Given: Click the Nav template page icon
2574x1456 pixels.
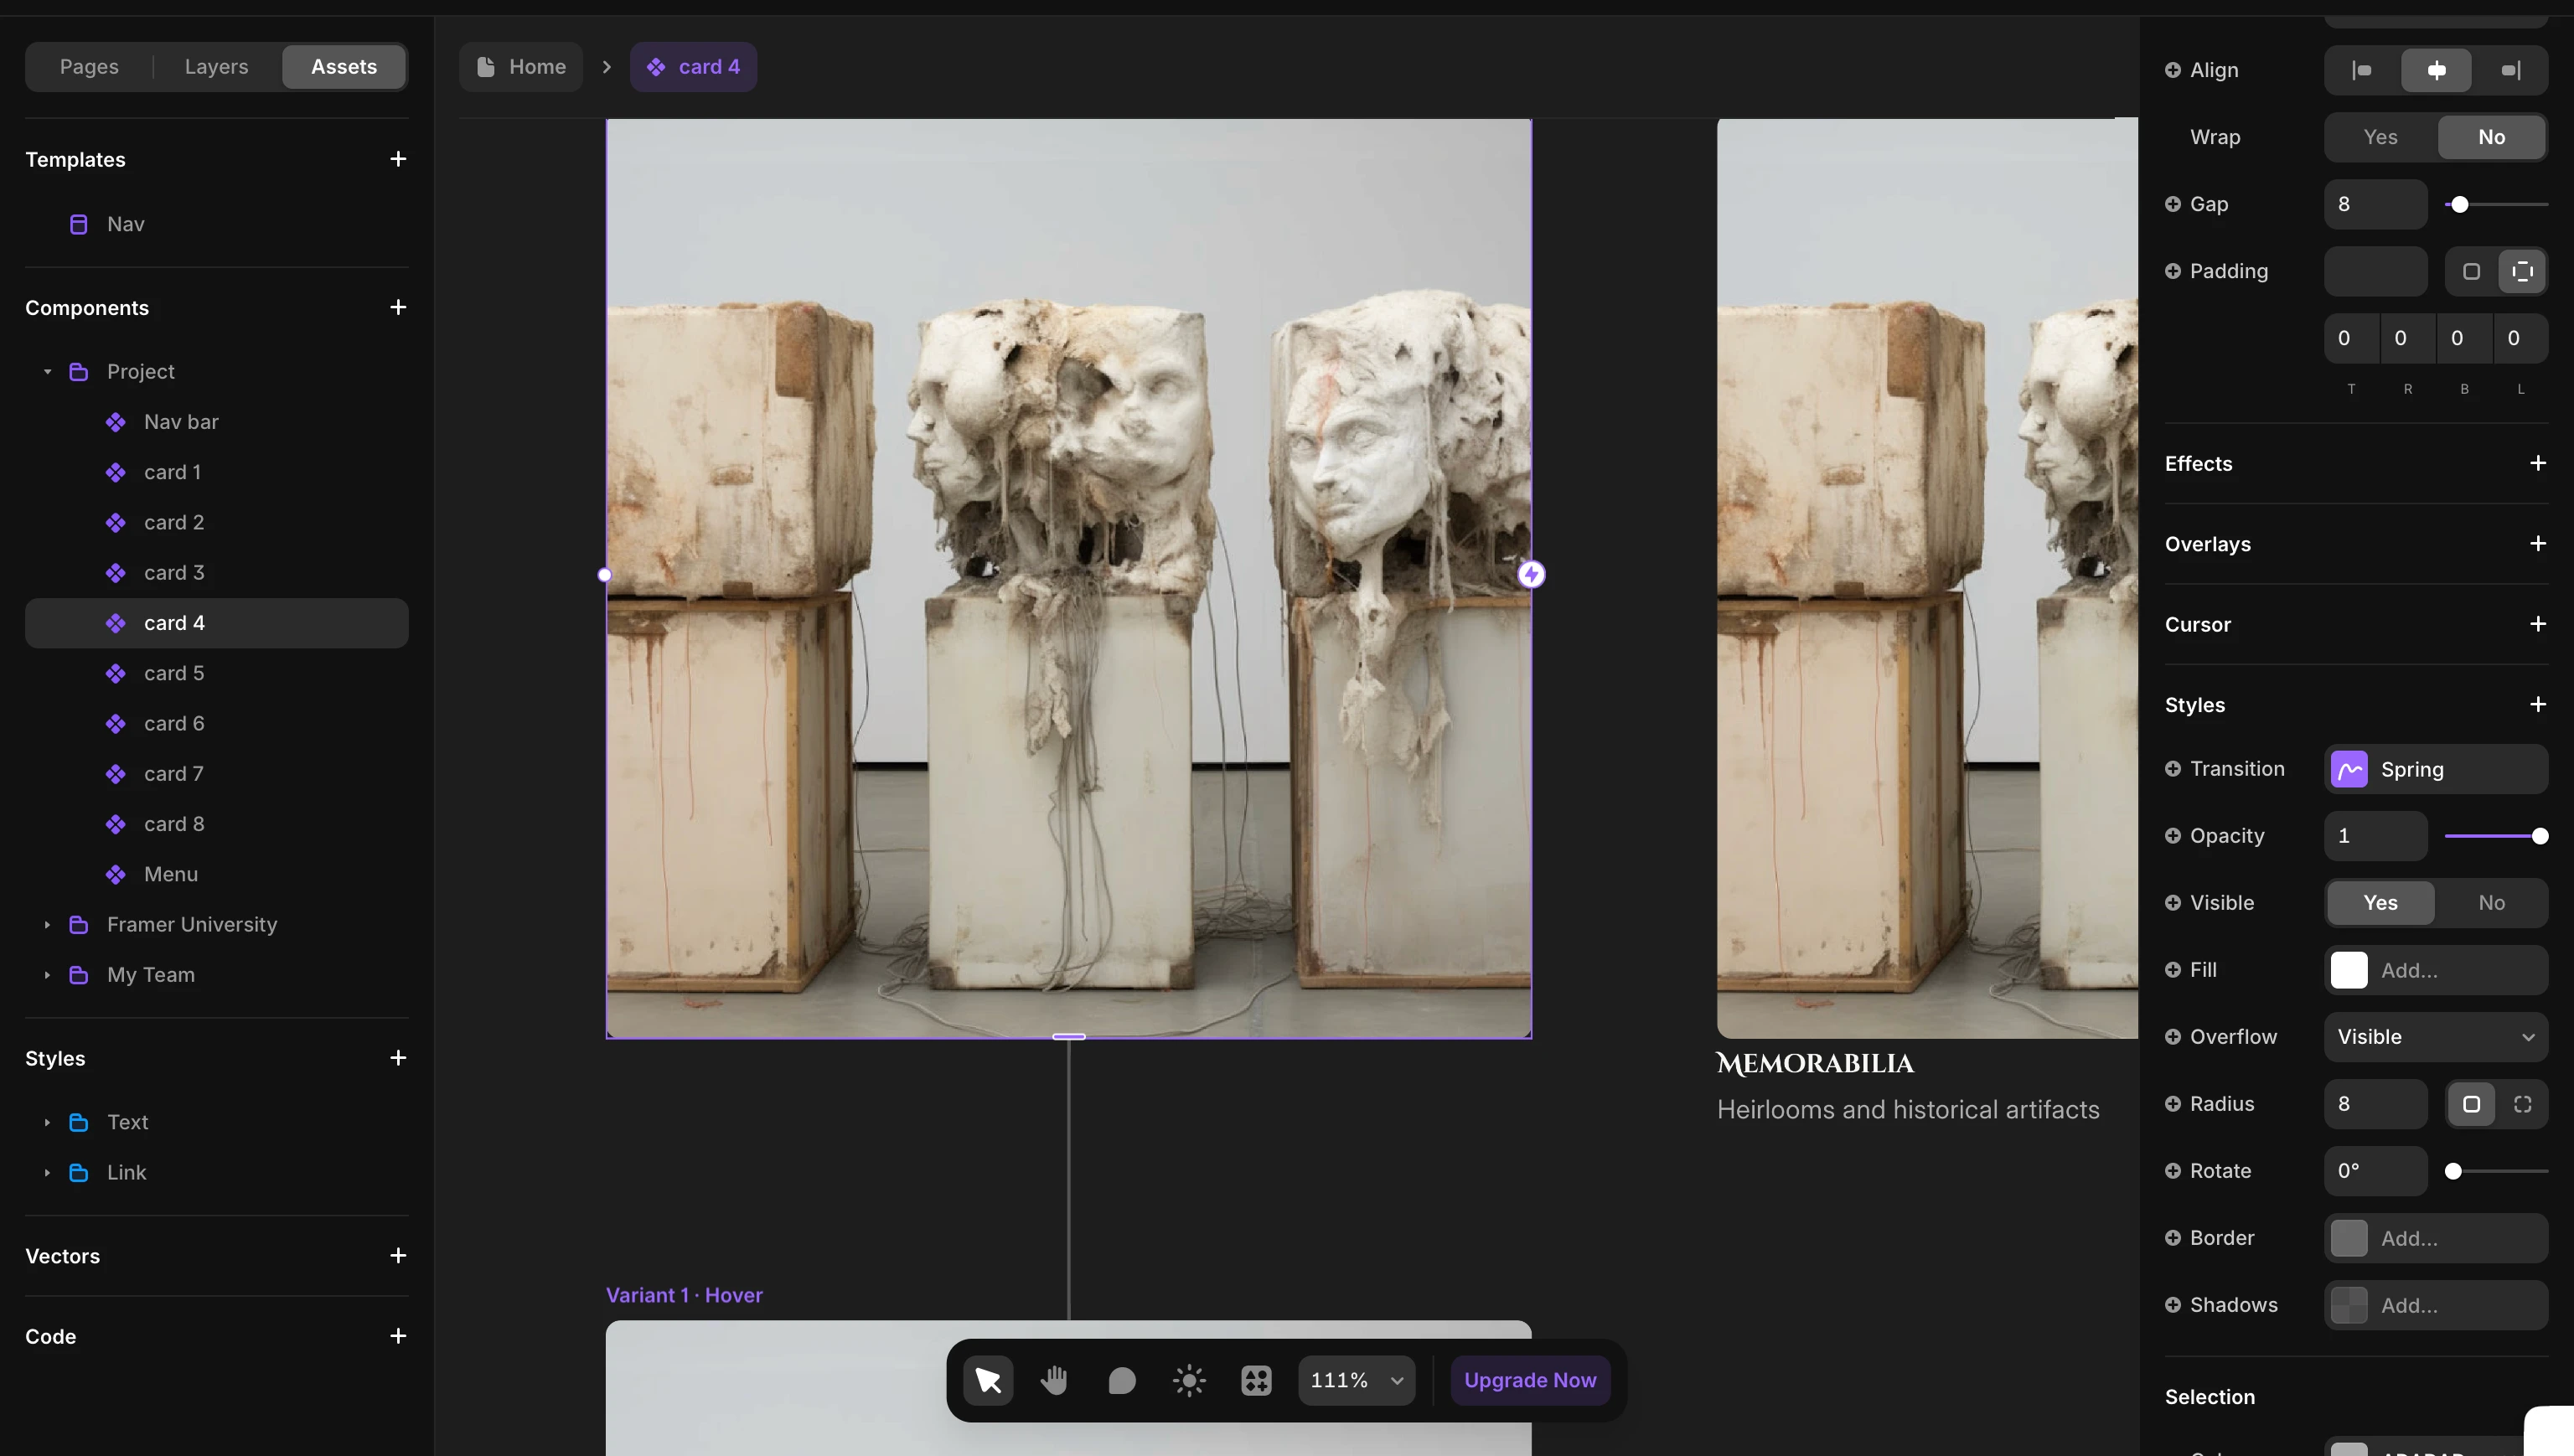Looking at the screenshot, I should click(x=78, y=224).
